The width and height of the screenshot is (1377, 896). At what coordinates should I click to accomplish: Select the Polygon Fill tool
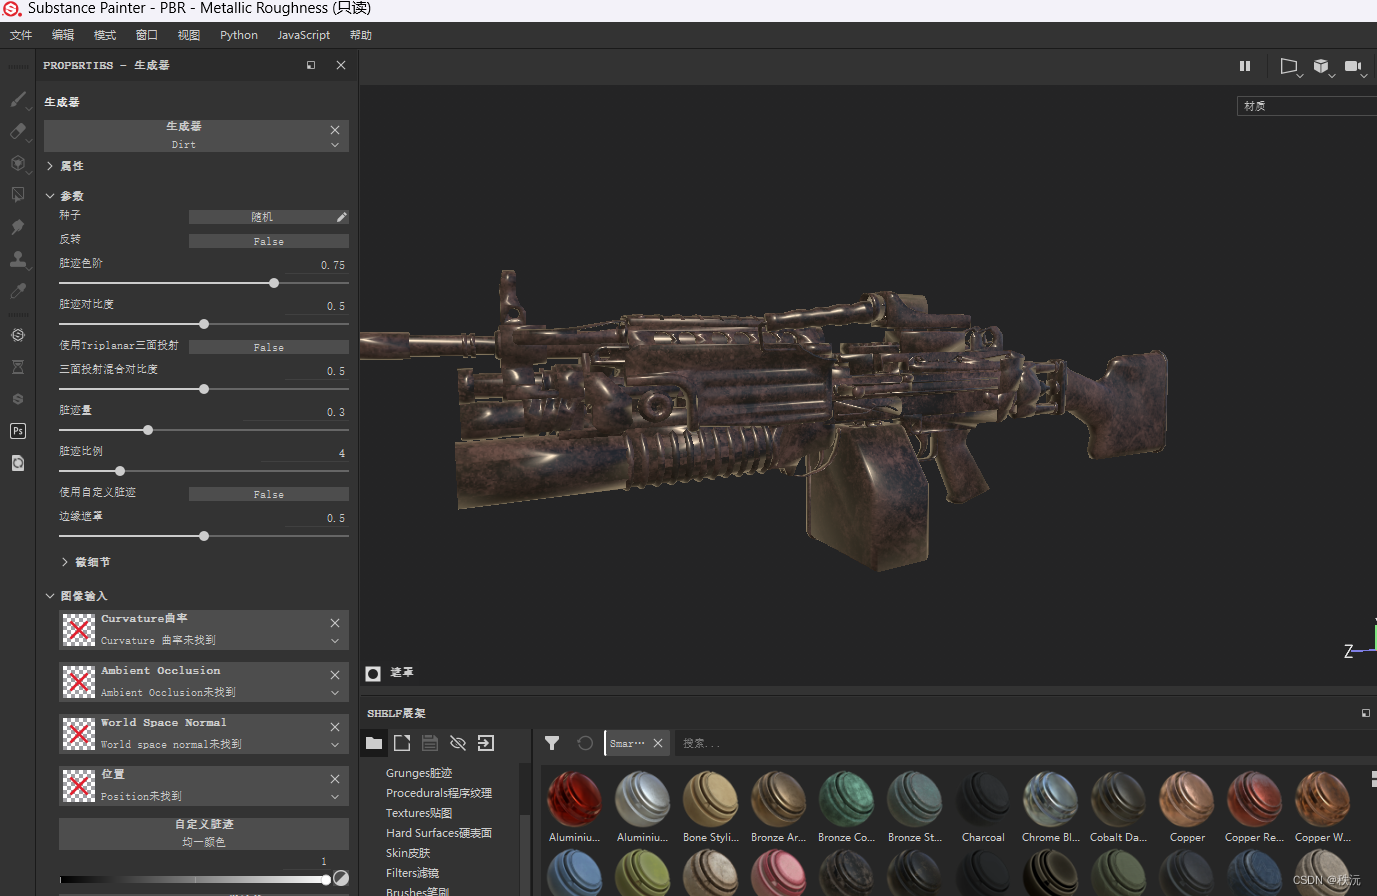[17, 195]
